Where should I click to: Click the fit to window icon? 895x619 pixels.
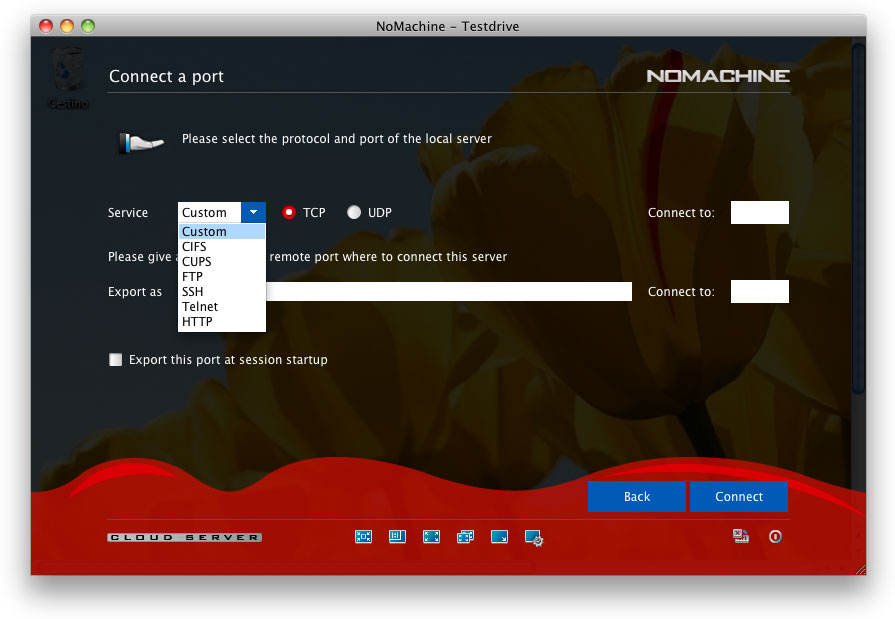pos(363,537)
